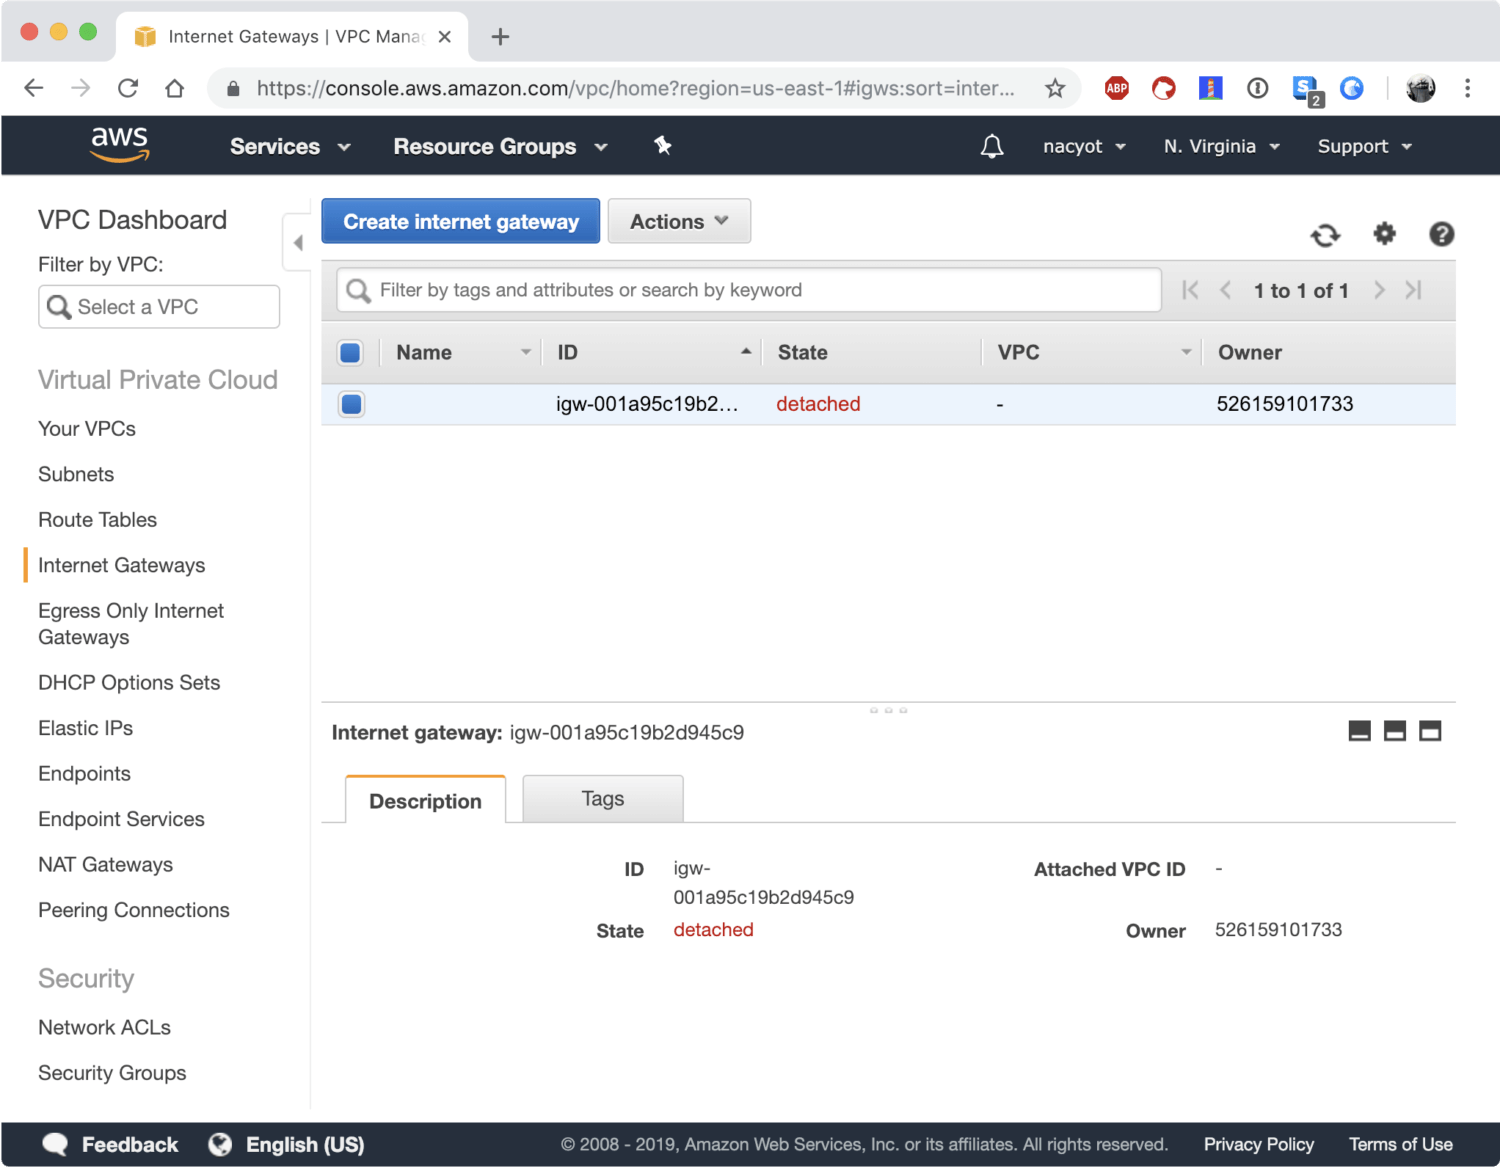Expand the Resource Groups dropdown
1500x1168 pixels.
[500, 147]
